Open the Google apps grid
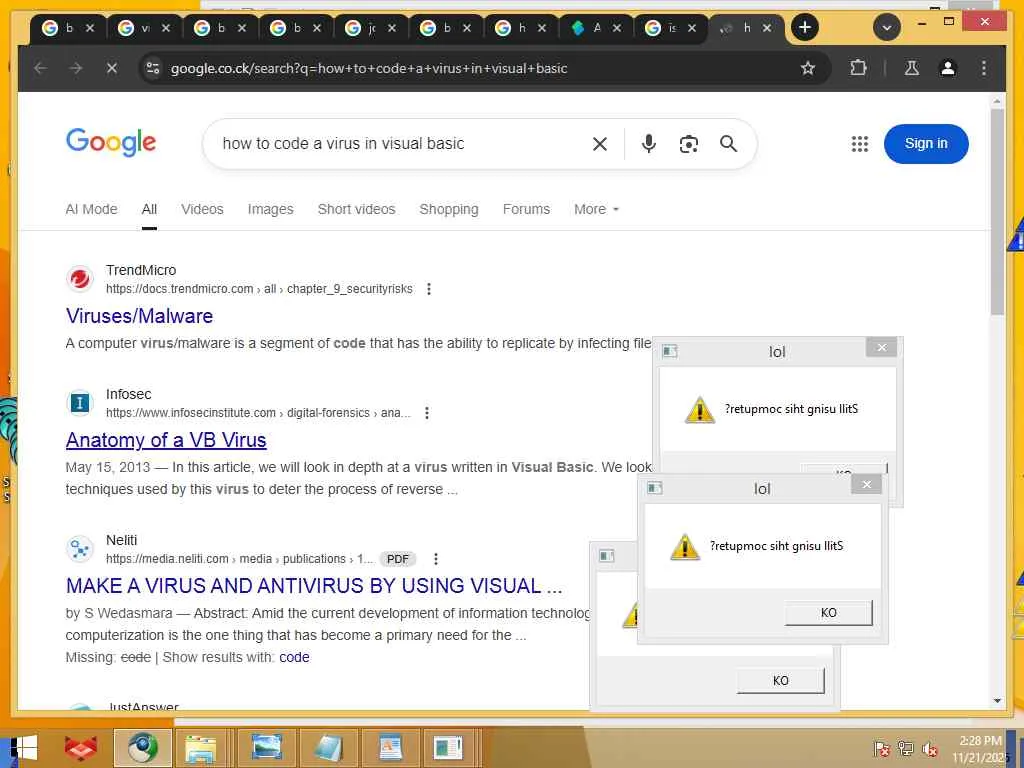The height and width of the screenshot is (768, 1024). click(x=859, y=144)
